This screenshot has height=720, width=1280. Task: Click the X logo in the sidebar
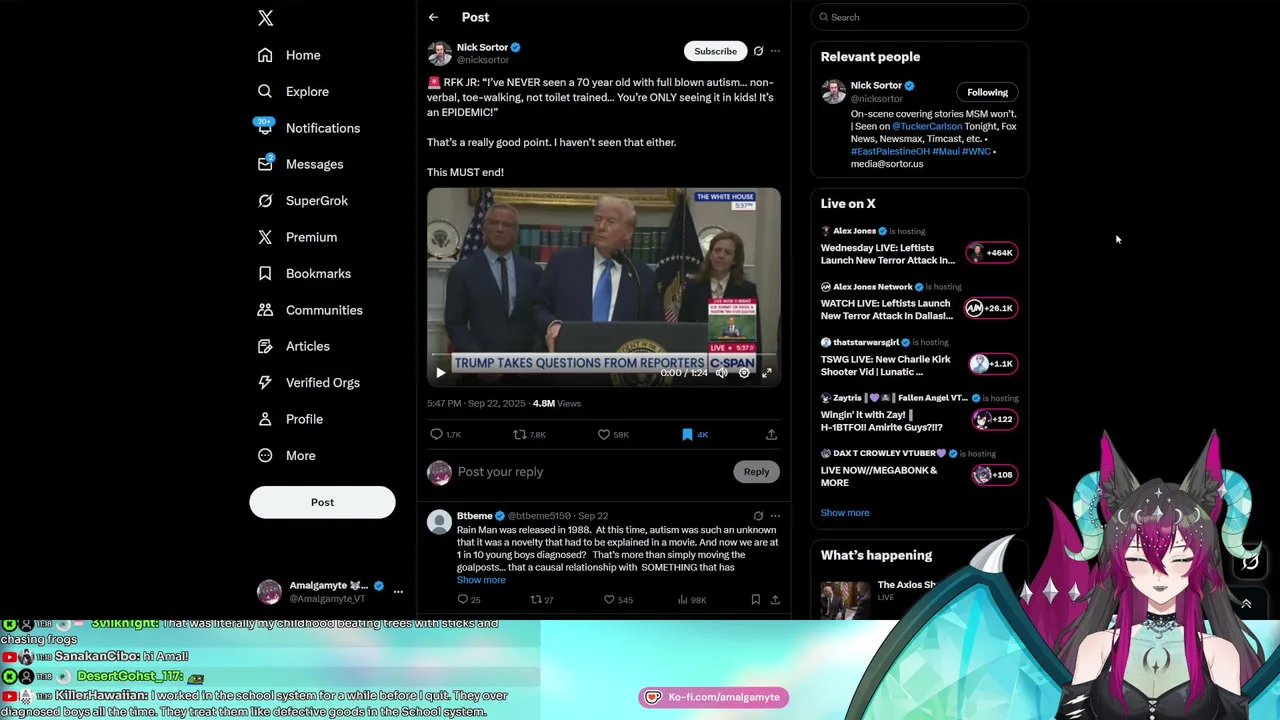tap(265, 18)
